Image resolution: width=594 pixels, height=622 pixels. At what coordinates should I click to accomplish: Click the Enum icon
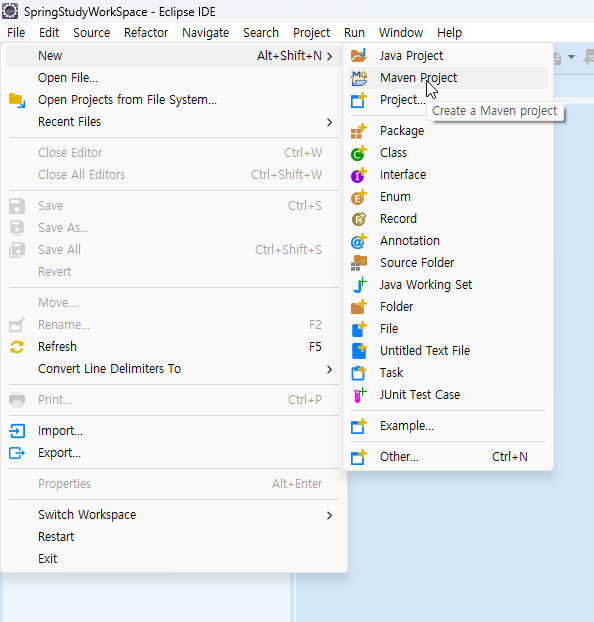(x=359, y=197)
